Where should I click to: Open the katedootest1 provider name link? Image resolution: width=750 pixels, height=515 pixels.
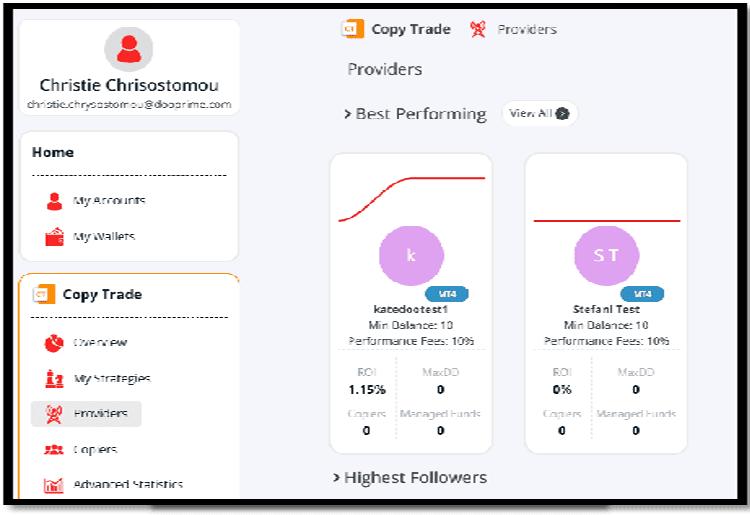tap(410, 309)
